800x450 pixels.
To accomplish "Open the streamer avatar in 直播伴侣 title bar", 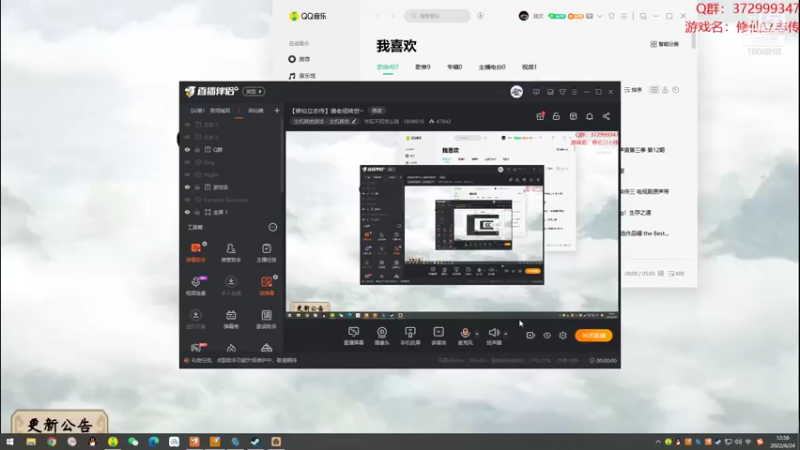I will point(516,92).
